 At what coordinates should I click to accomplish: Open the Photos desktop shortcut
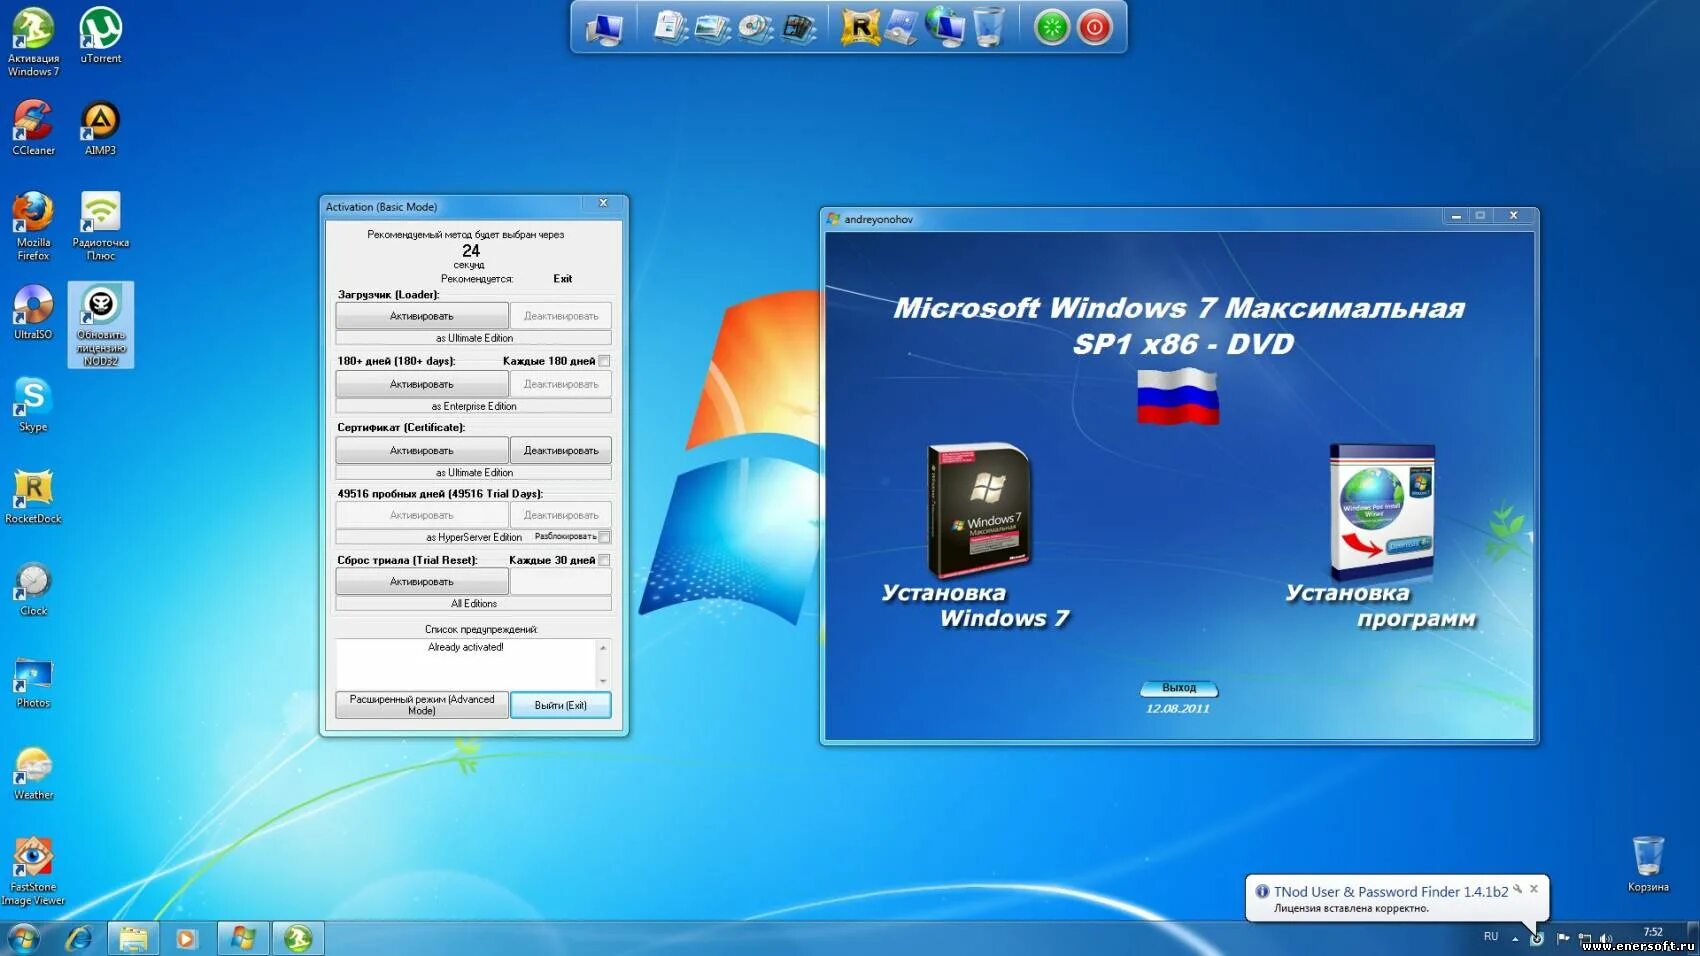coord(33,682)
